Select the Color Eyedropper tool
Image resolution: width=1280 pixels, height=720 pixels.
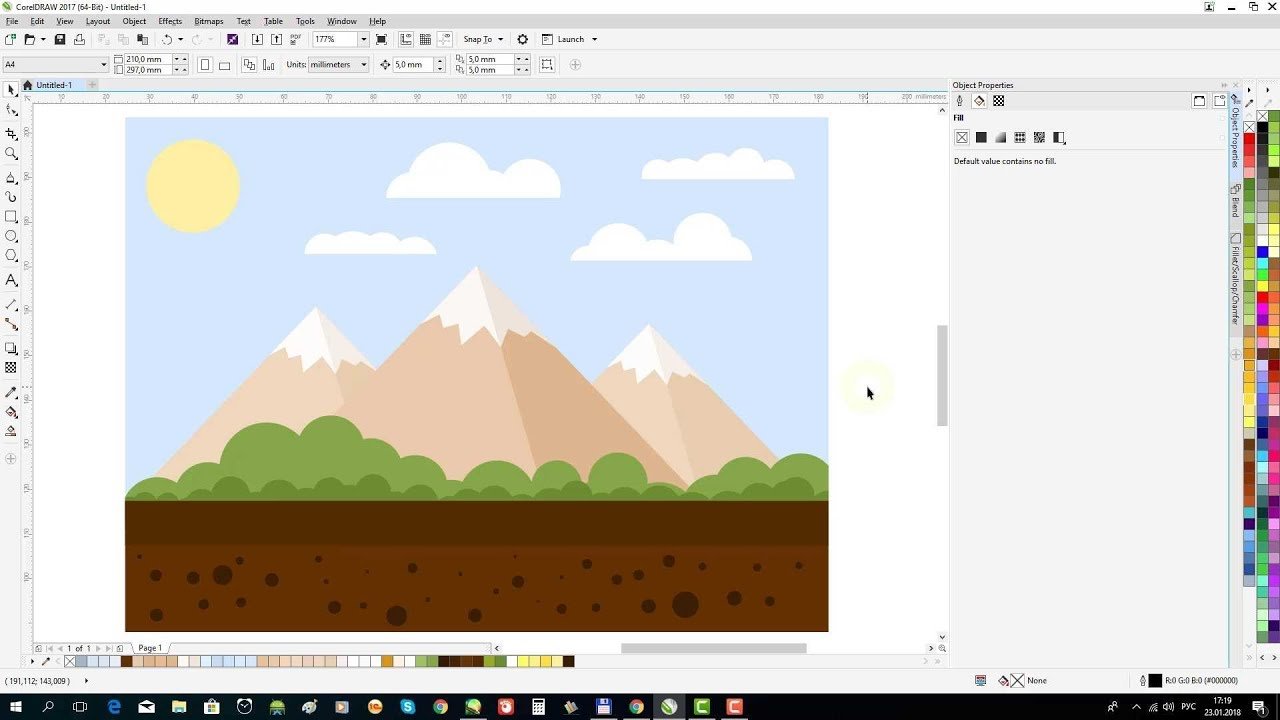(x=11, y=392)
